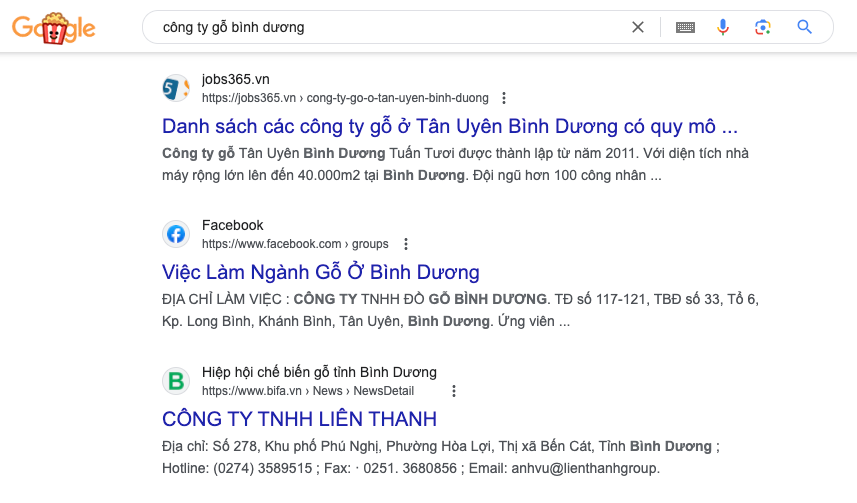857x503 pixels.
Task: Open the more options menu for jobs365.vn result
Action: [503, 98]
